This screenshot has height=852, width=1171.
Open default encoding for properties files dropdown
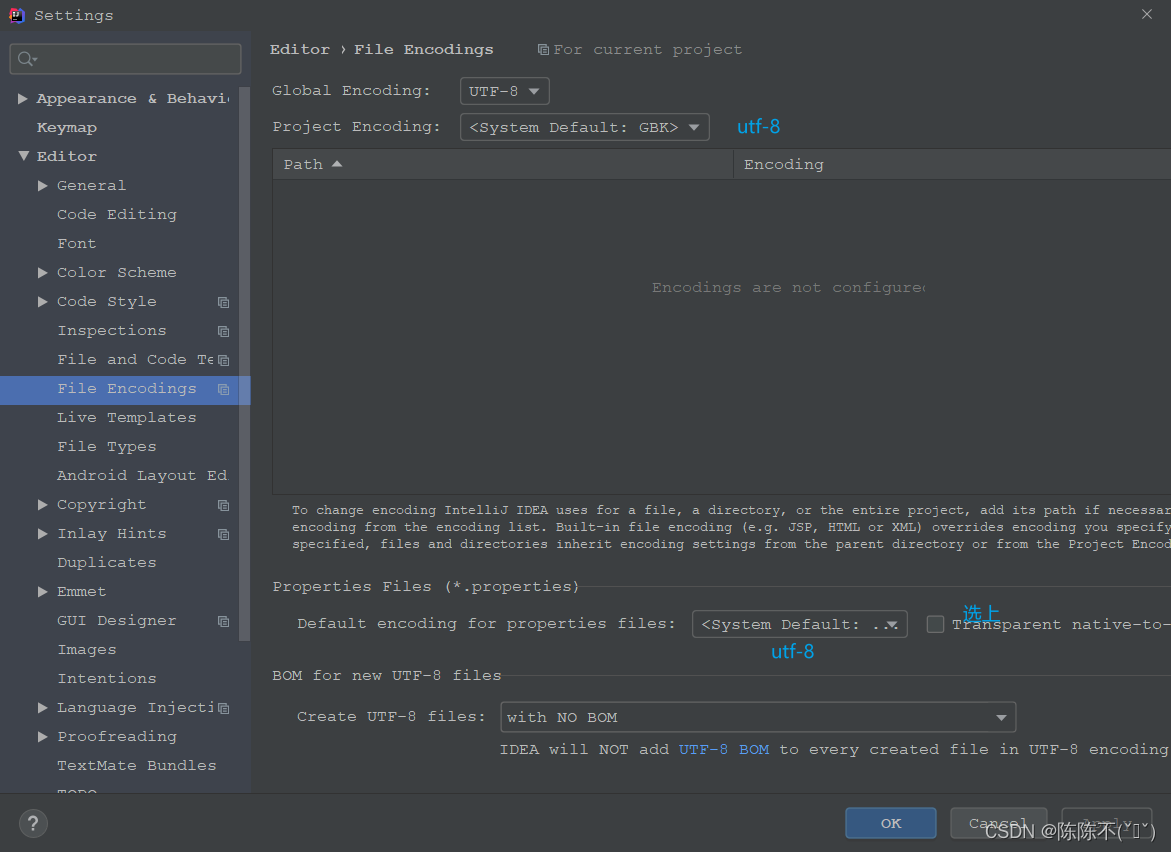[x=800, y=624]
